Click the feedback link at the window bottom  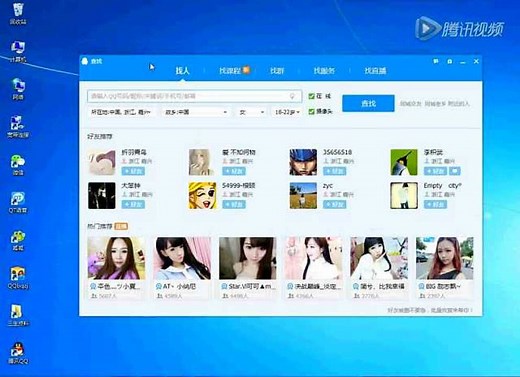[x=430, y=310]
